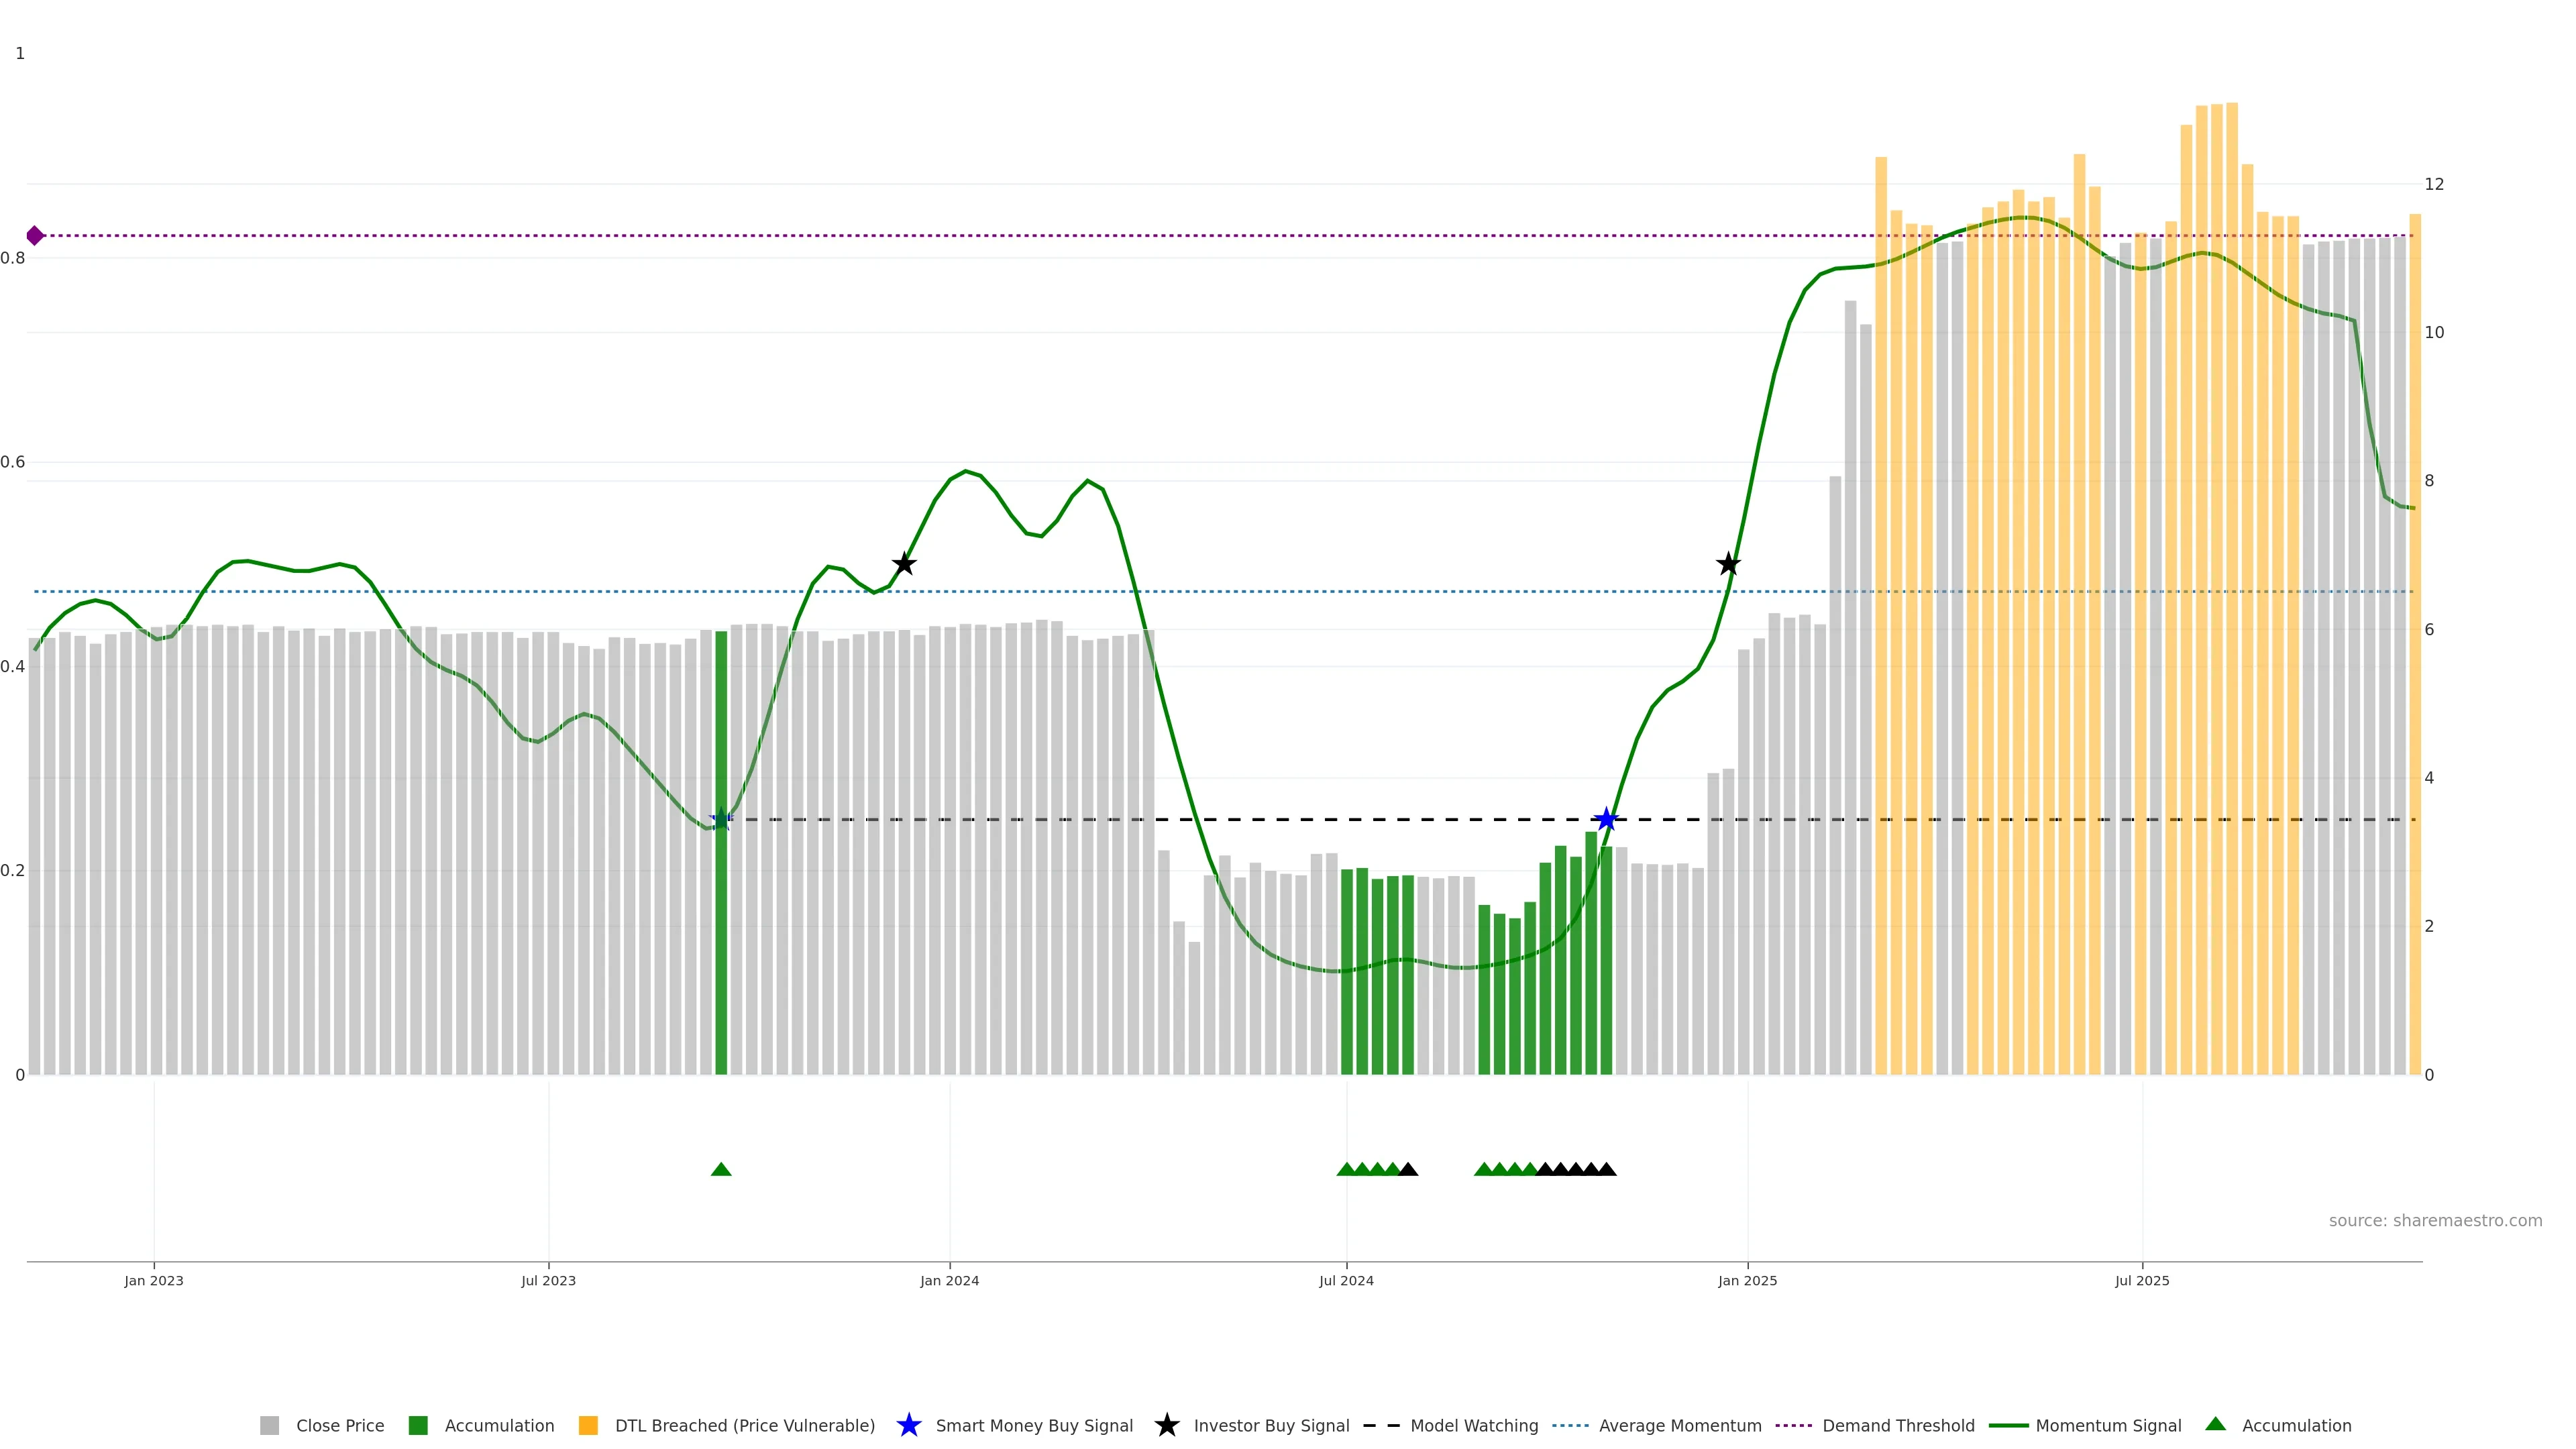Viewport: 2576px width, 1449px height.
Task: Click the Jul 2024 axis label
Action: point(1346,1281)
